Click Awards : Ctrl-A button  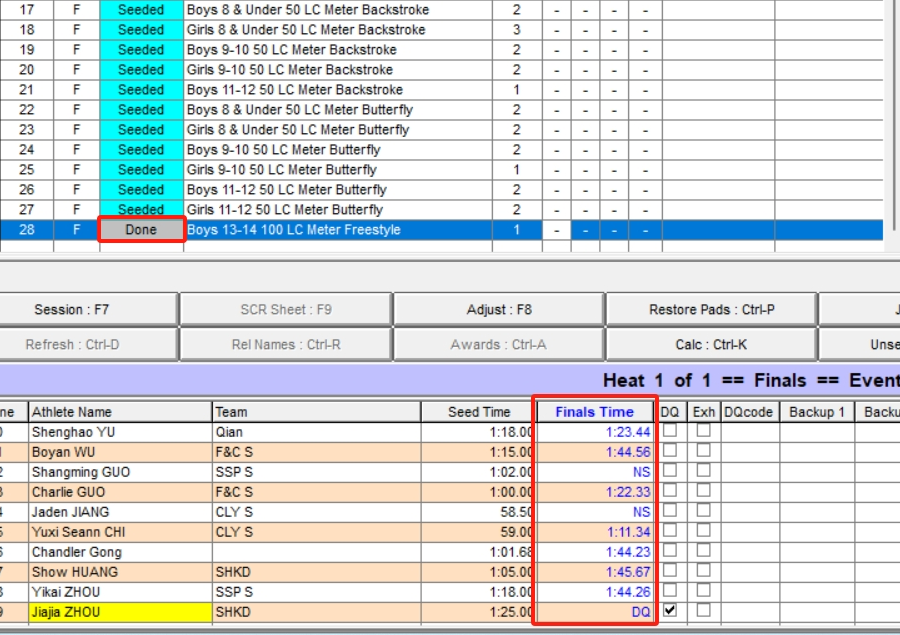pyautogui.click(x=498, y=345)
